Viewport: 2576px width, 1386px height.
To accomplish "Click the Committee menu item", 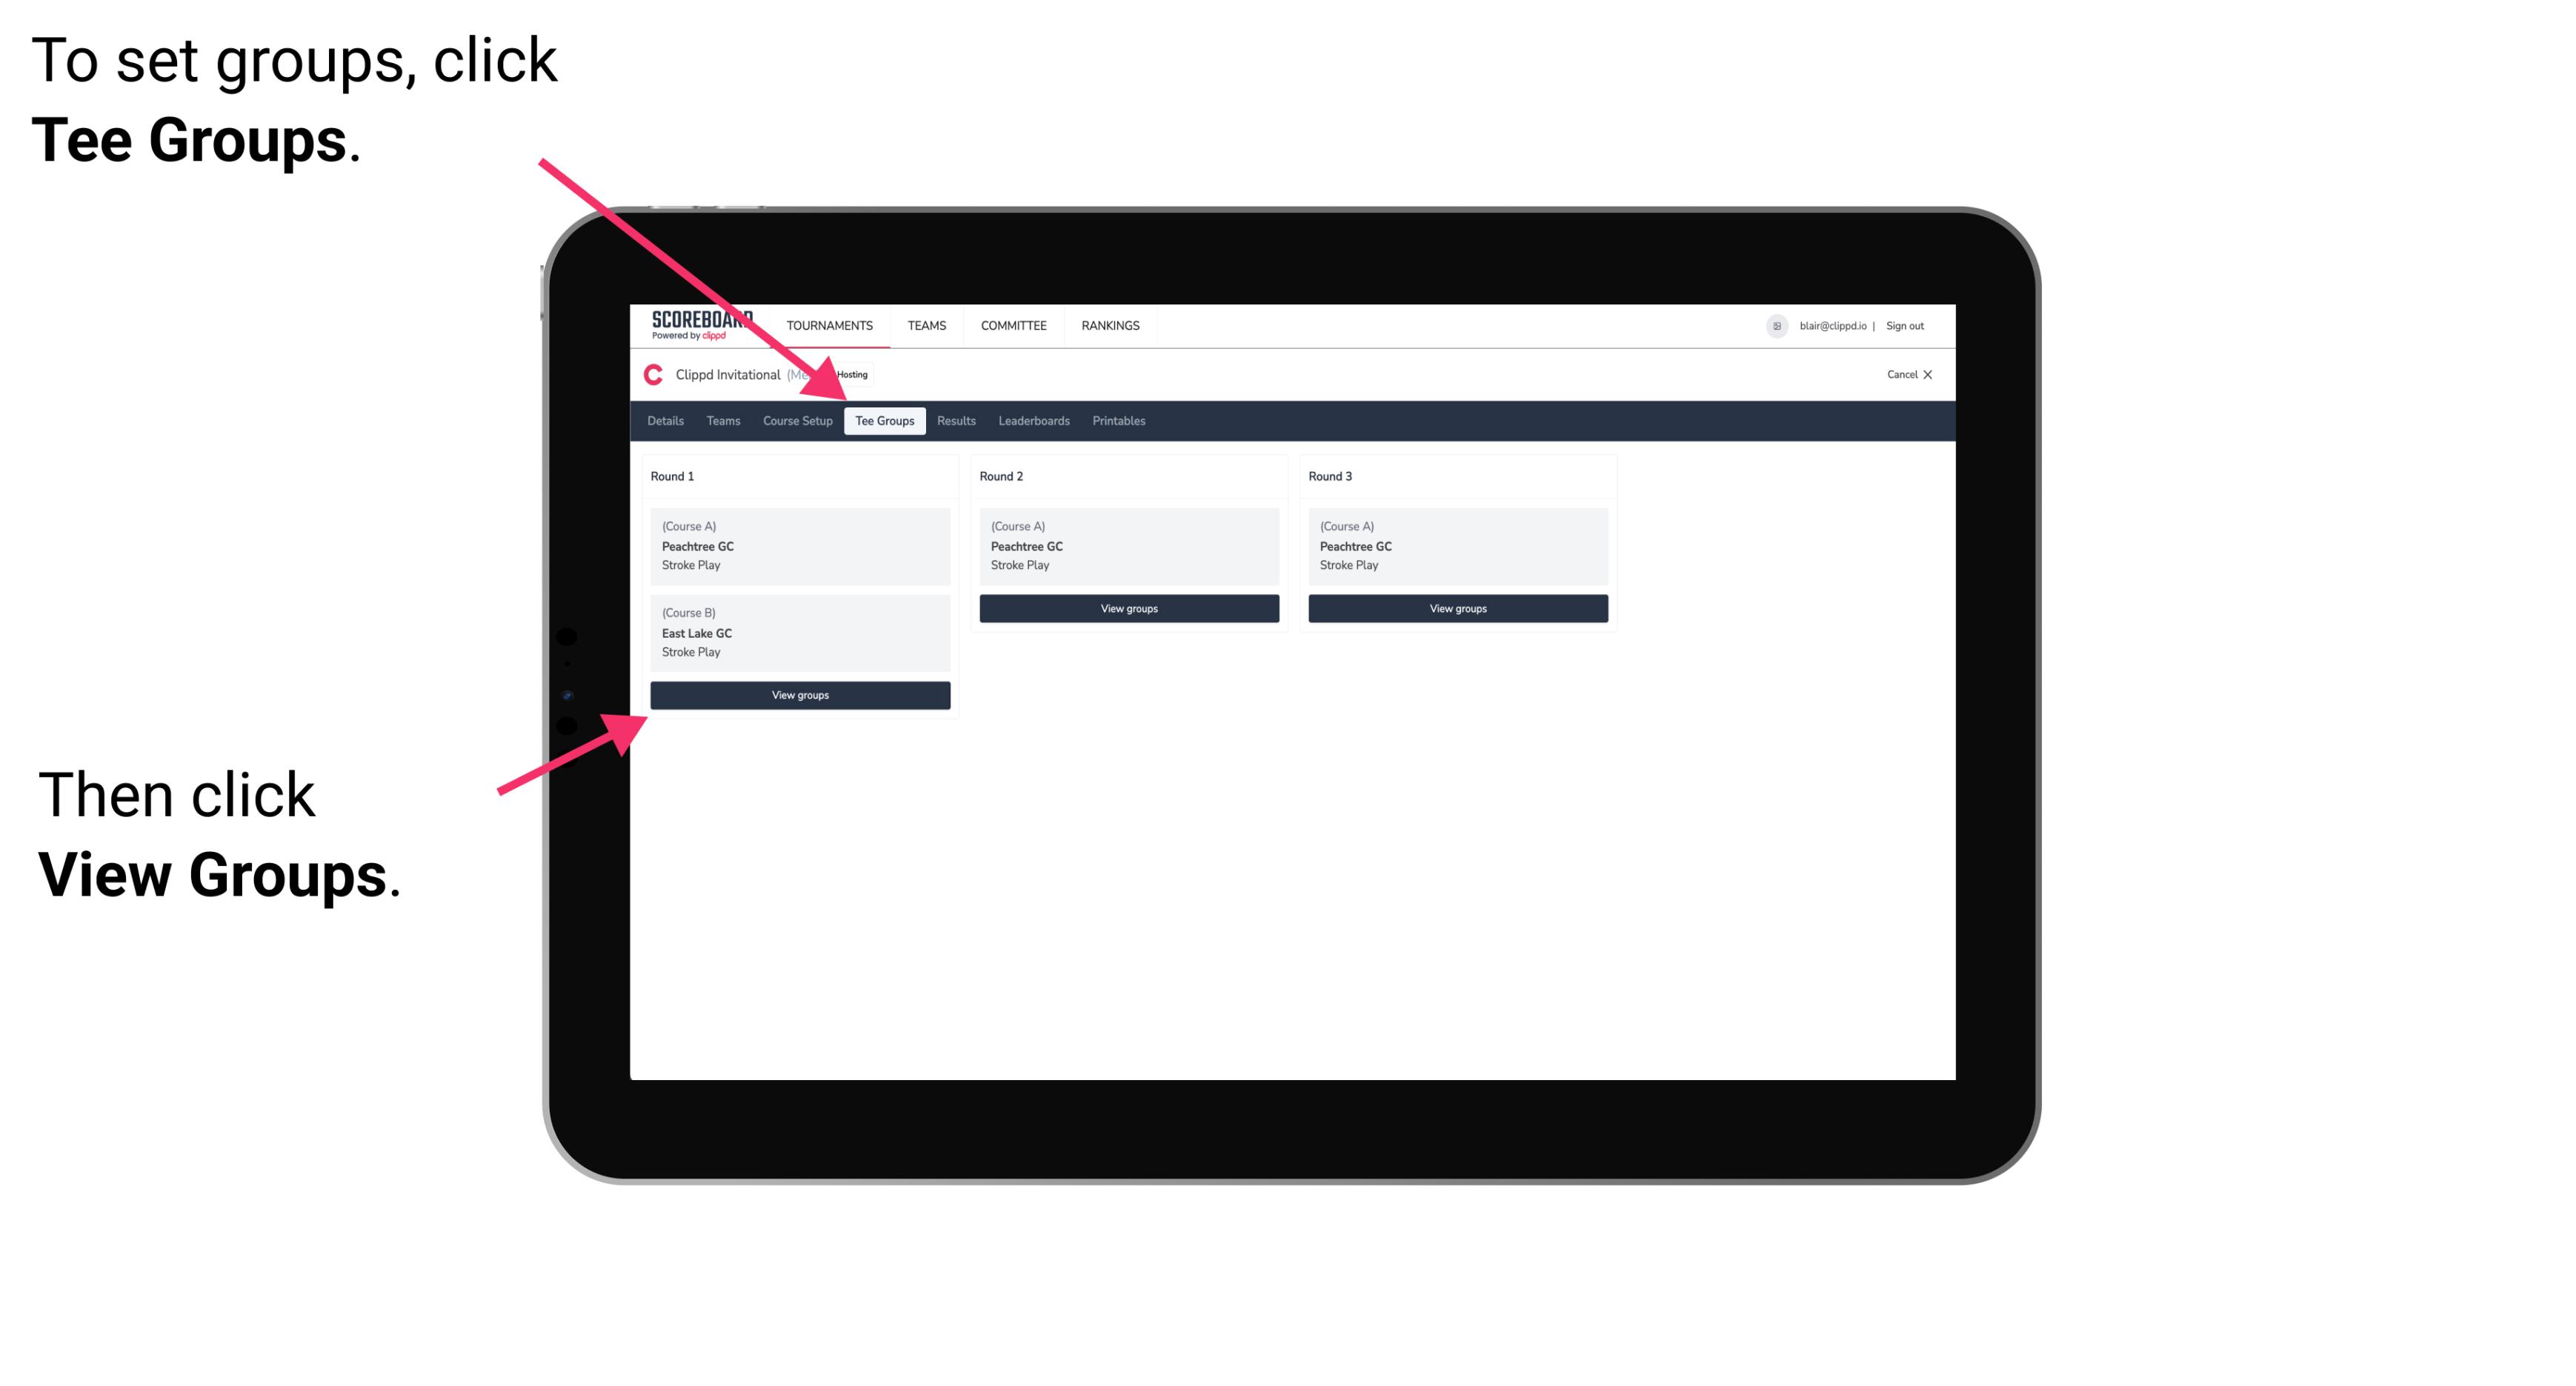I will 1011,326.
